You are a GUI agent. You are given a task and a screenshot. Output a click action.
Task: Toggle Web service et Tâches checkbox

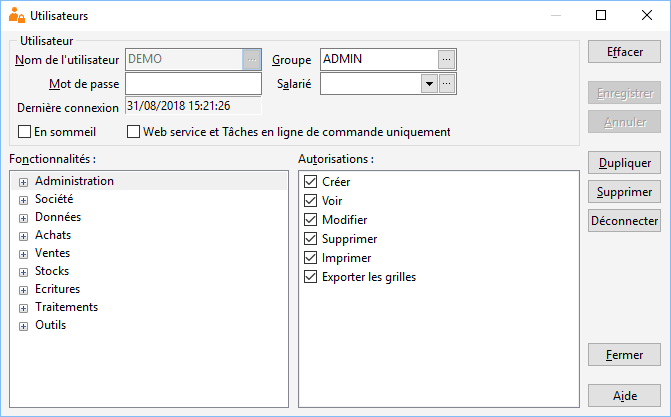pos(133,132)
